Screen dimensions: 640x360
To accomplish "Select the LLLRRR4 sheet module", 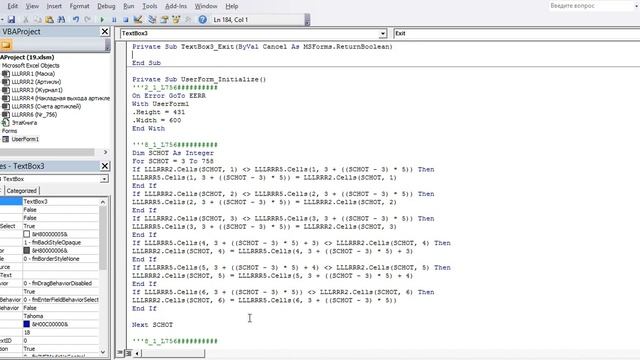I will (x=60, y=98).
